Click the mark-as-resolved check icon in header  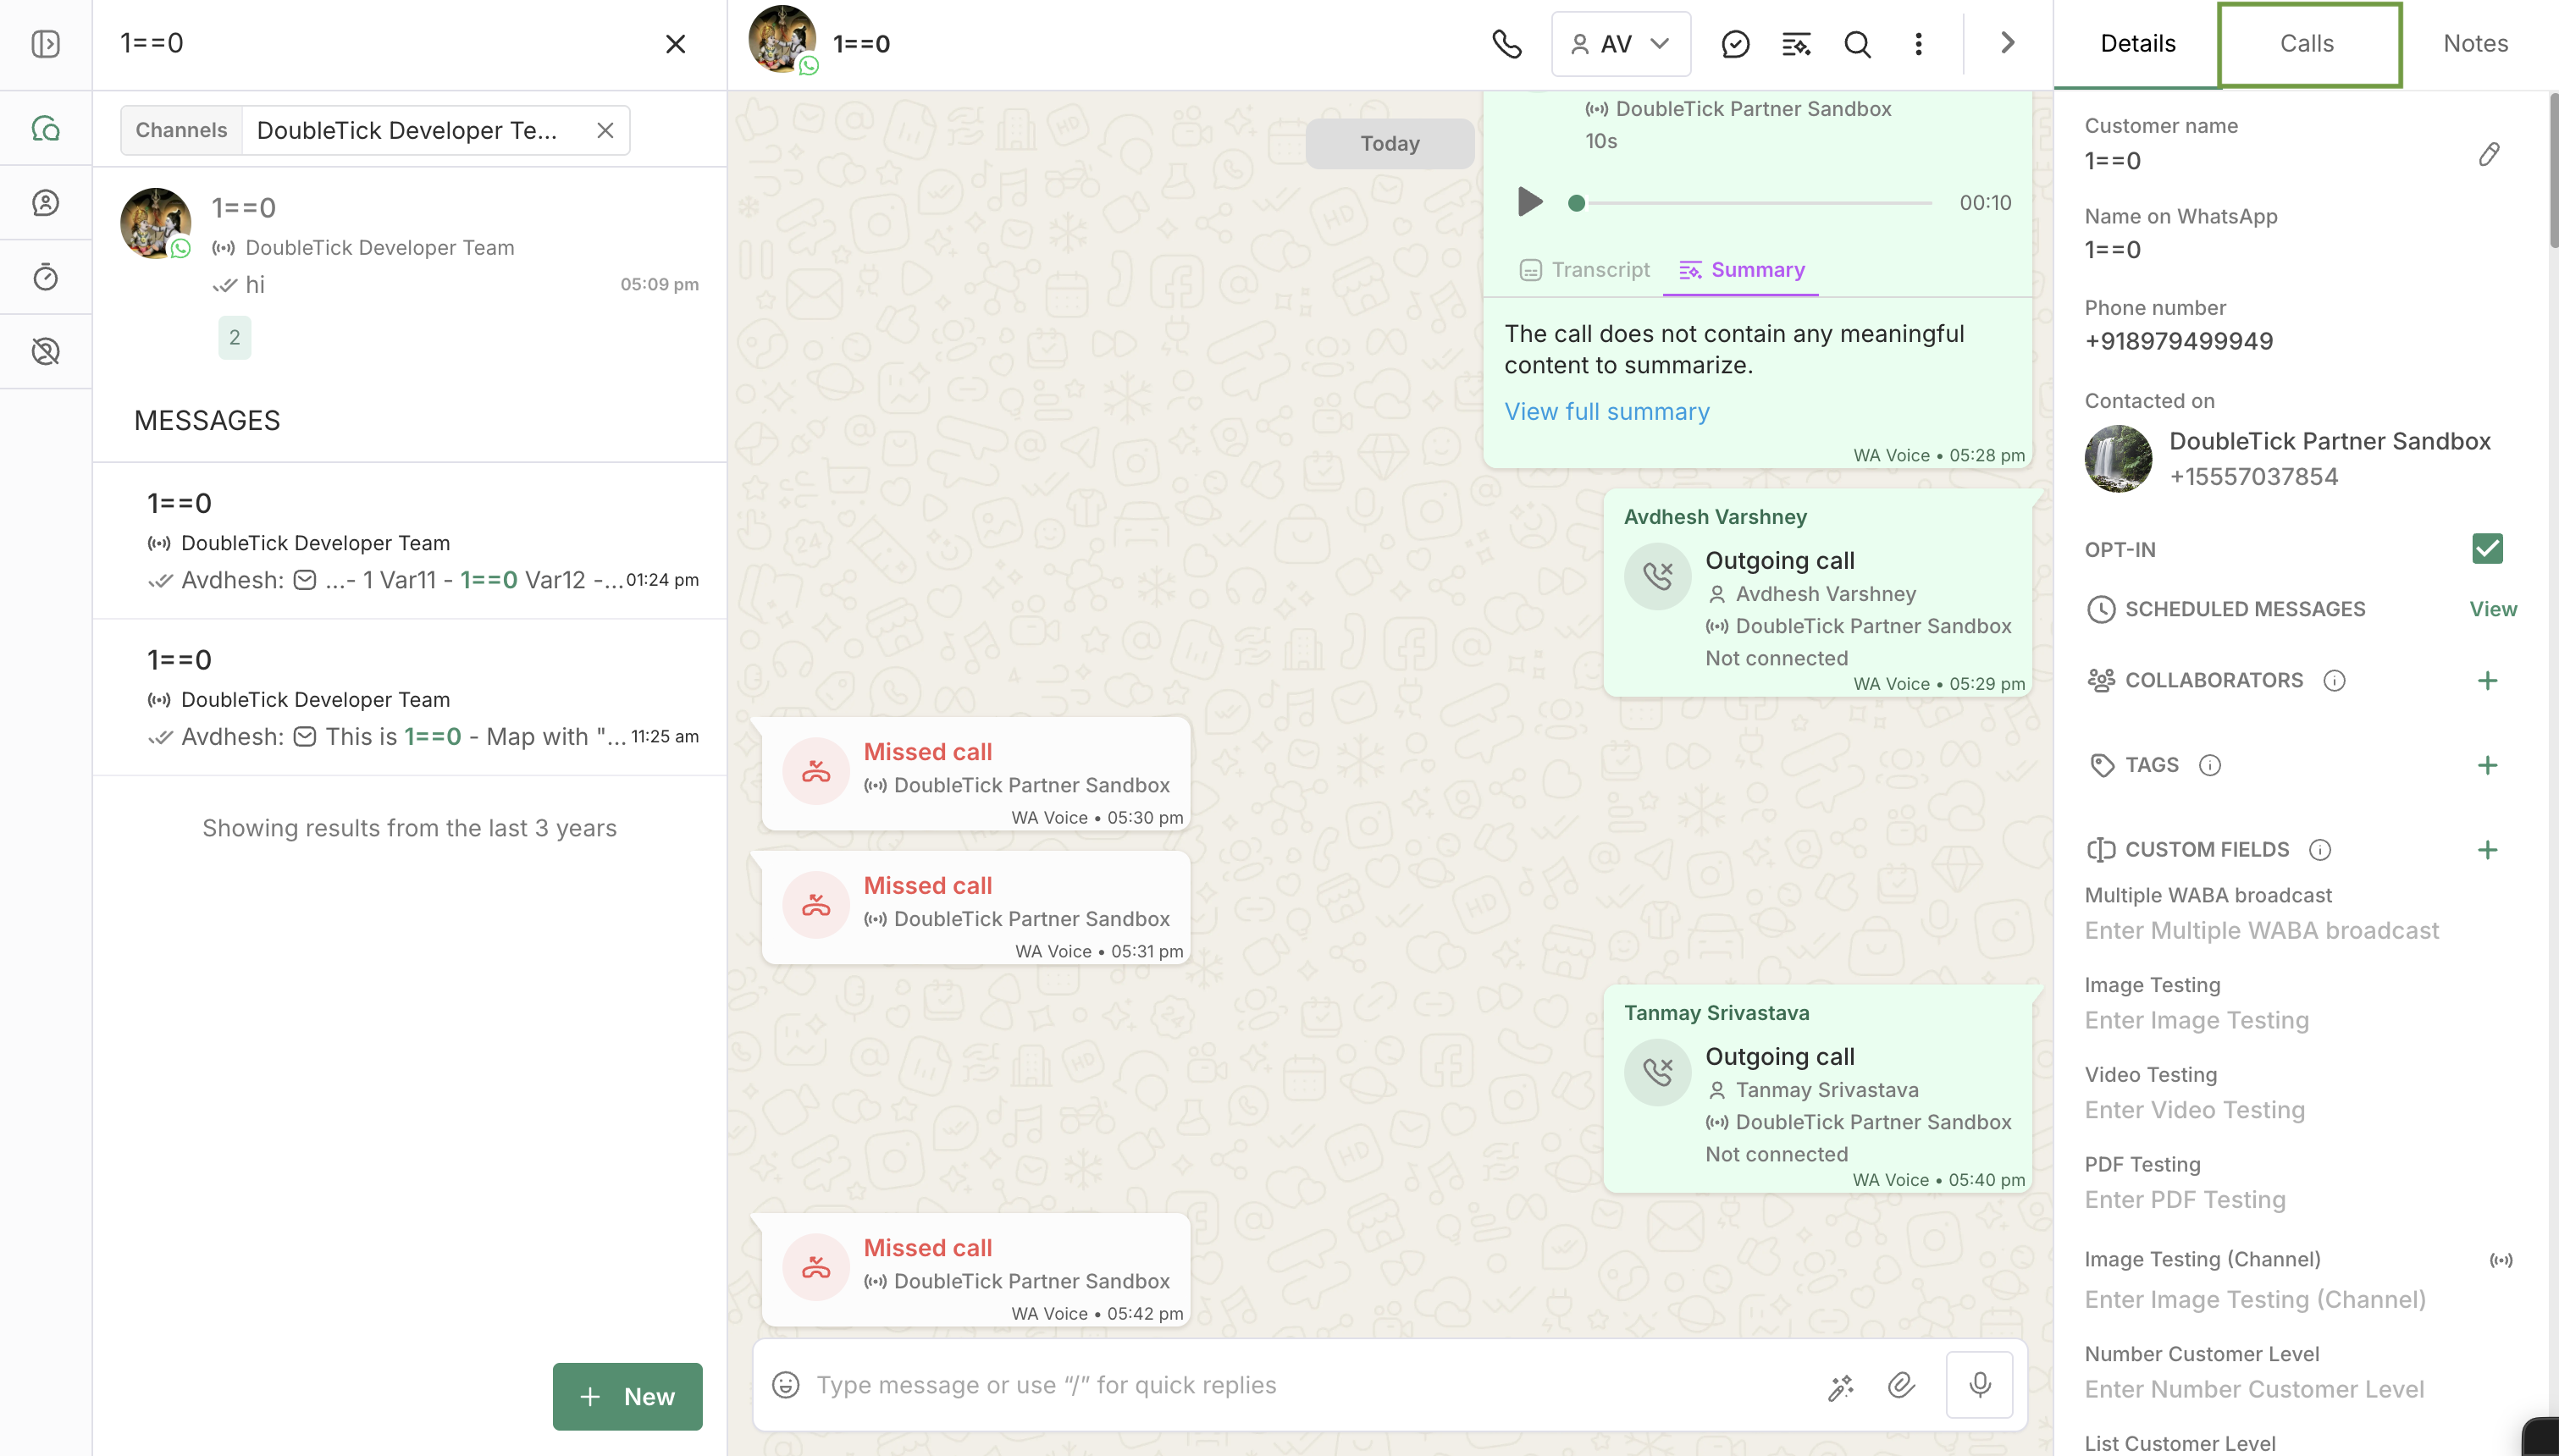pyautogui.click(x=1735, y=44)
